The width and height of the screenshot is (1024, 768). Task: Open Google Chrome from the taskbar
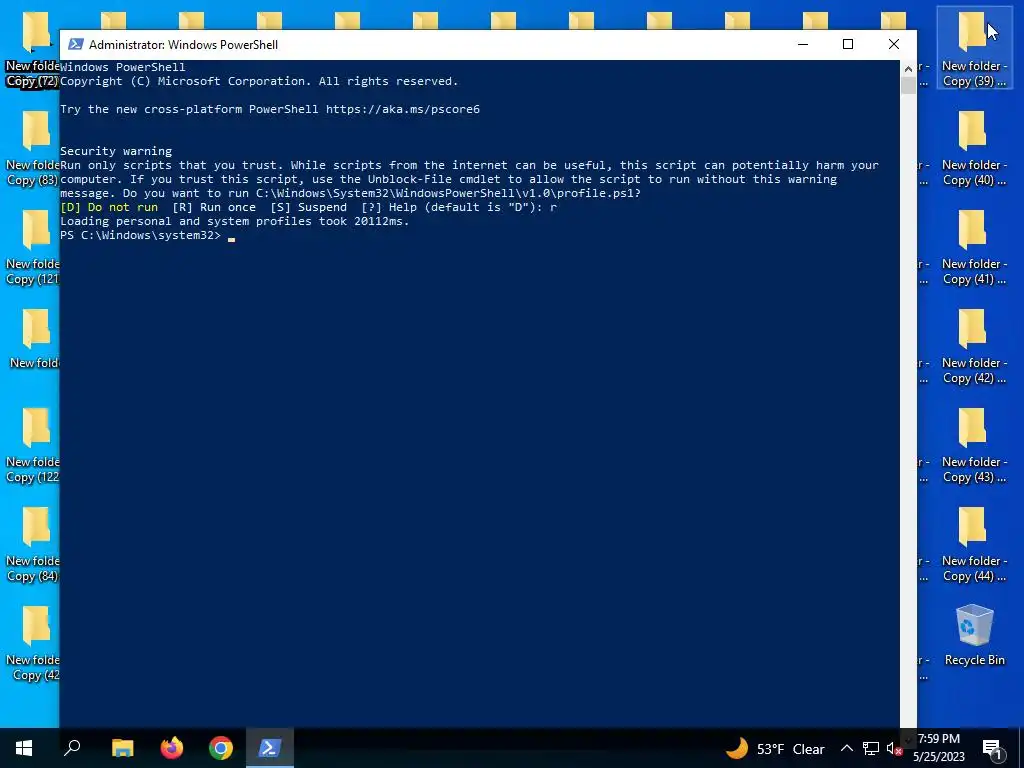[x=221, y=748]
